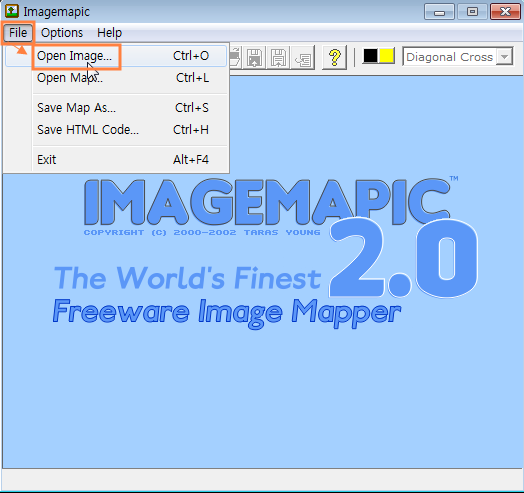
Task: Click the export code toolbar icon
Action: tap(303, 57)
